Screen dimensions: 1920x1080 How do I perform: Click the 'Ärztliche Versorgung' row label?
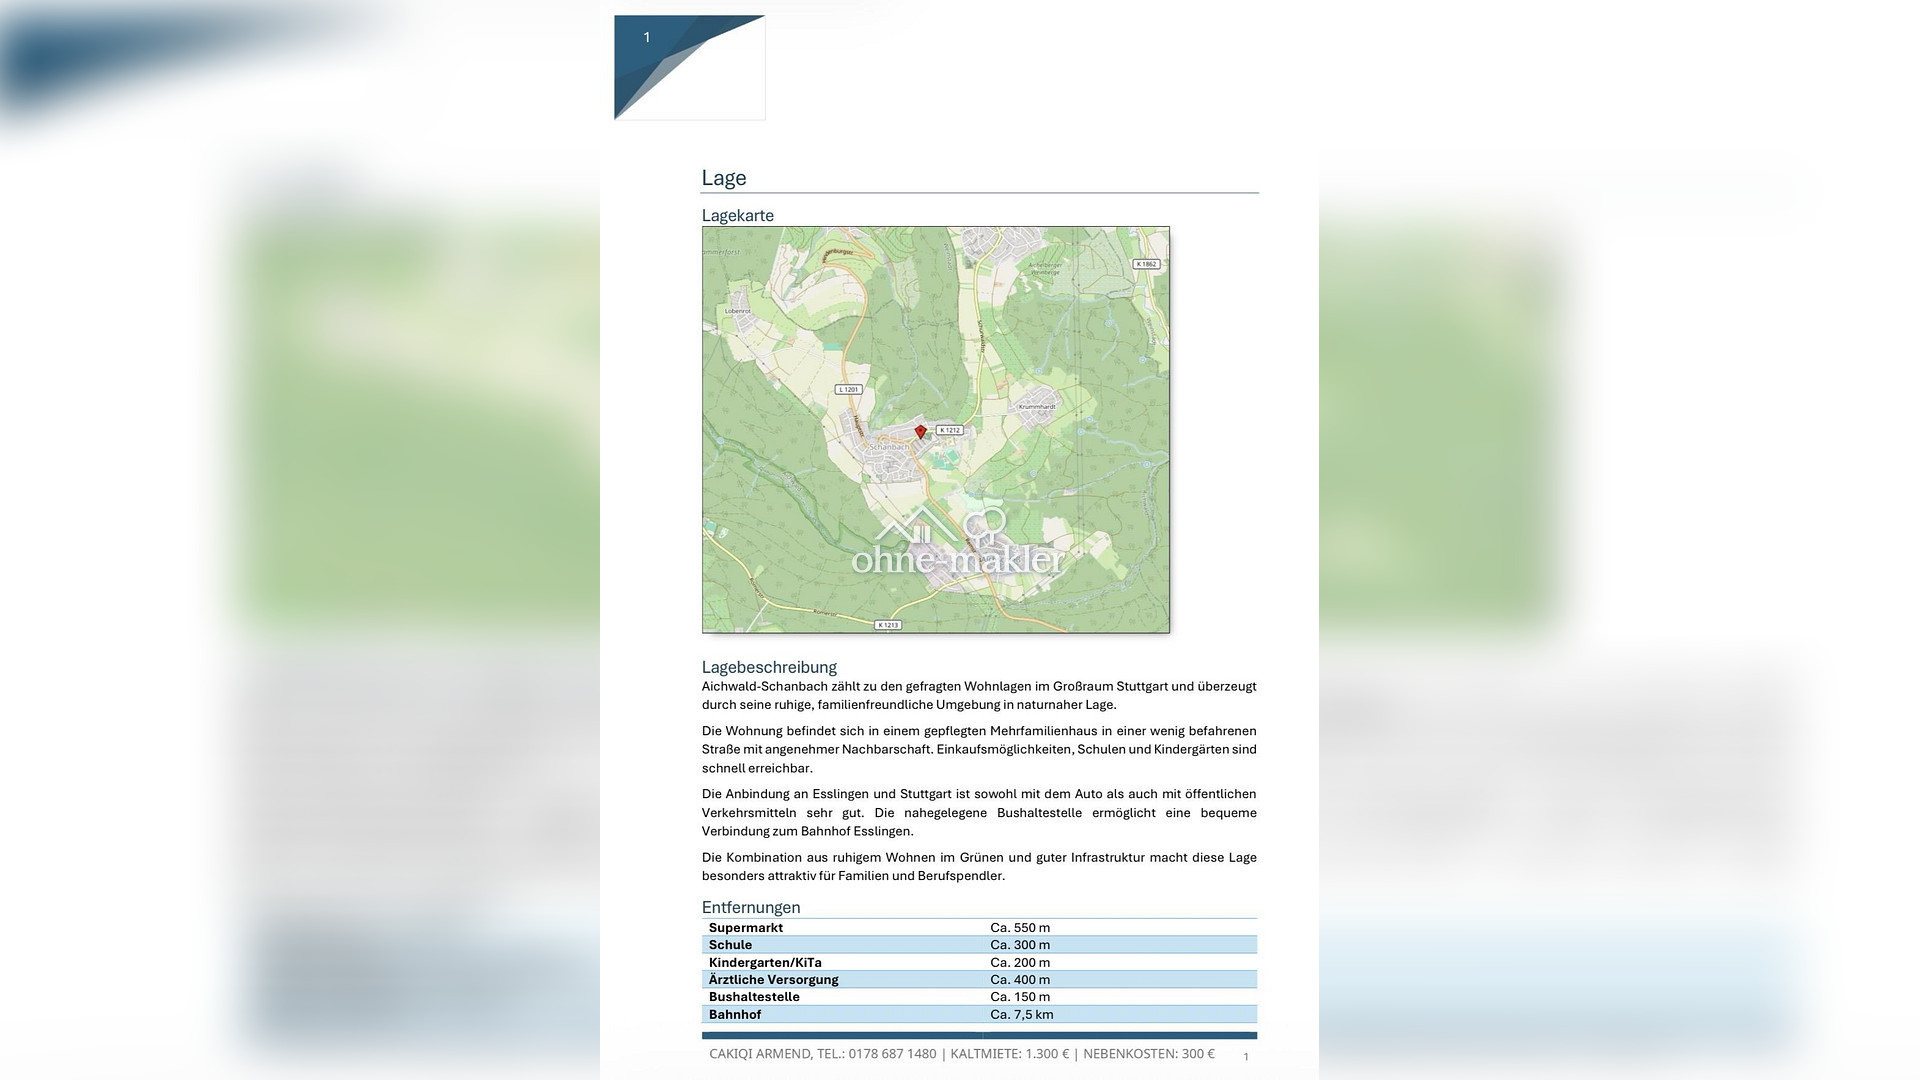tap(774, 980)
